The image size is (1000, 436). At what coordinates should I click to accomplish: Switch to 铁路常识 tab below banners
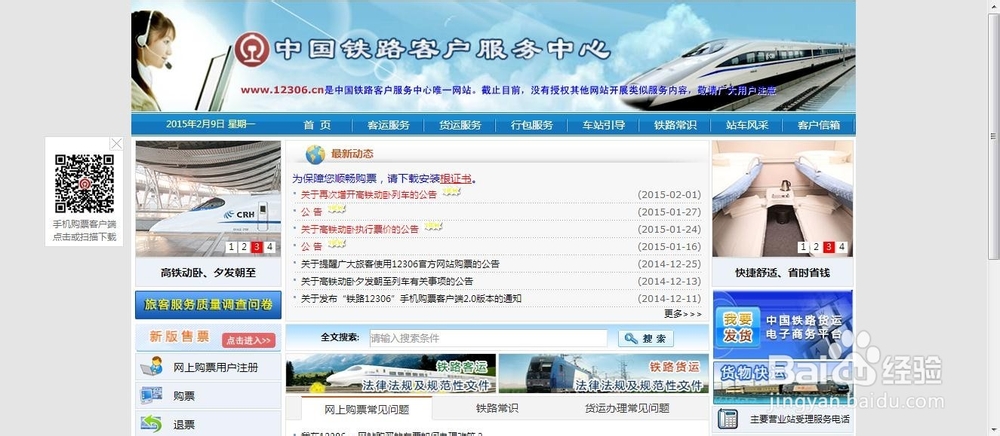click(x=497, y=408)
